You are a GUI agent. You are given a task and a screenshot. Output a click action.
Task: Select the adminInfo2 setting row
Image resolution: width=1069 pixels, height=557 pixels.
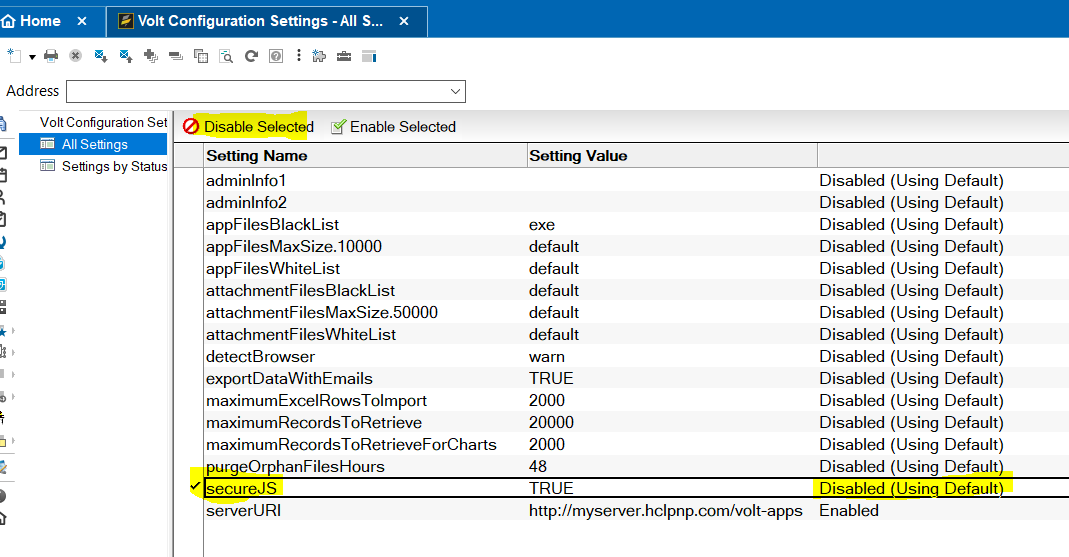point(246,202)
